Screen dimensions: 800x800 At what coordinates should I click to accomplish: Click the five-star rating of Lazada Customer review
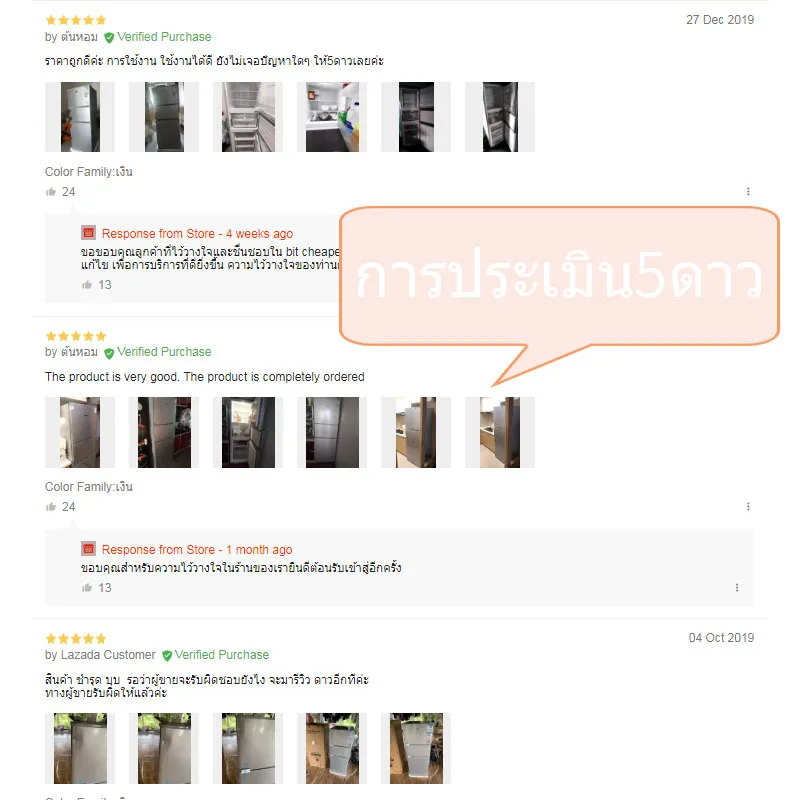click(76, 639)
